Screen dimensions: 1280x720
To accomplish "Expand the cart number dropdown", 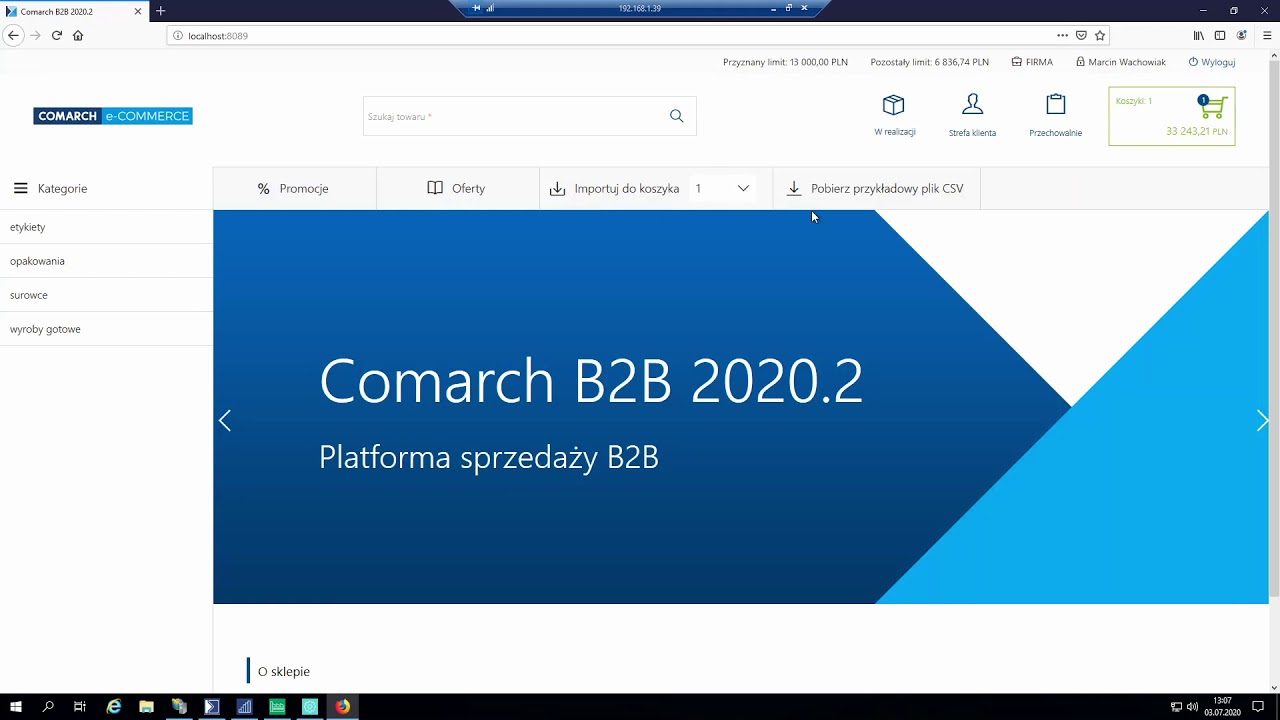I will click(x=723, y=188).
